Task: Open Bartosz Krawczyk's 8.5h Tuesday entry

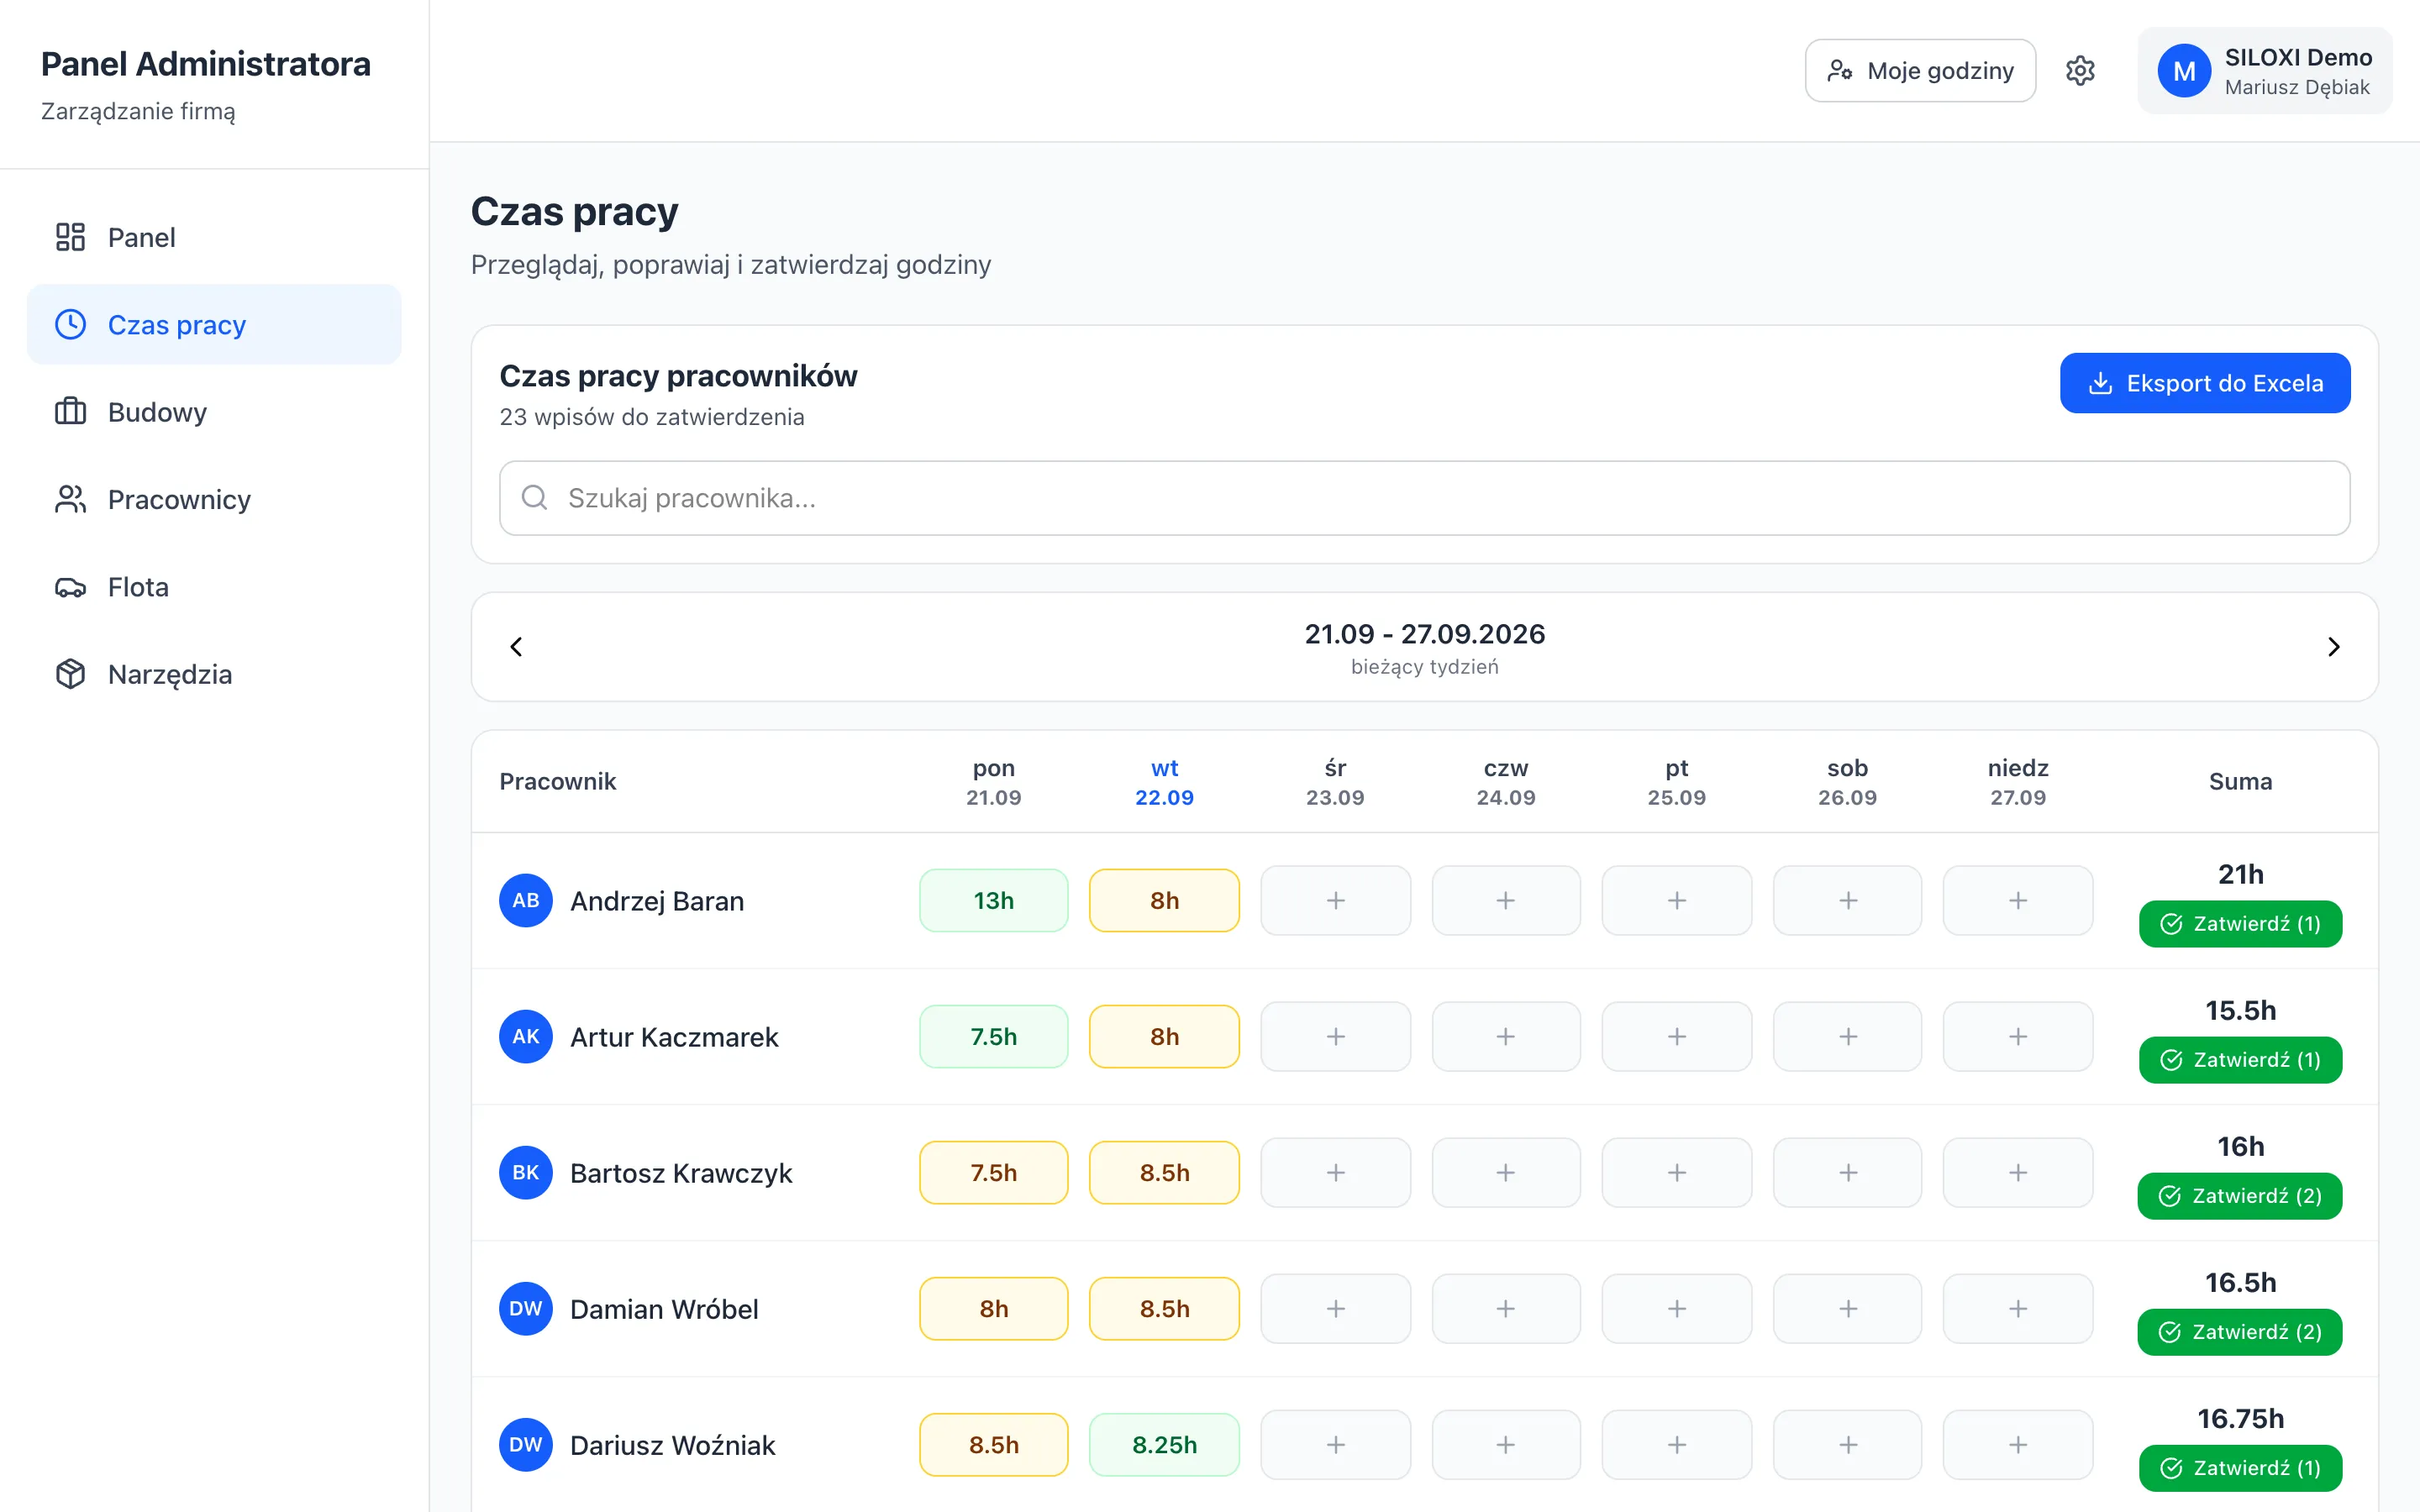Action: [1164, 1172]
